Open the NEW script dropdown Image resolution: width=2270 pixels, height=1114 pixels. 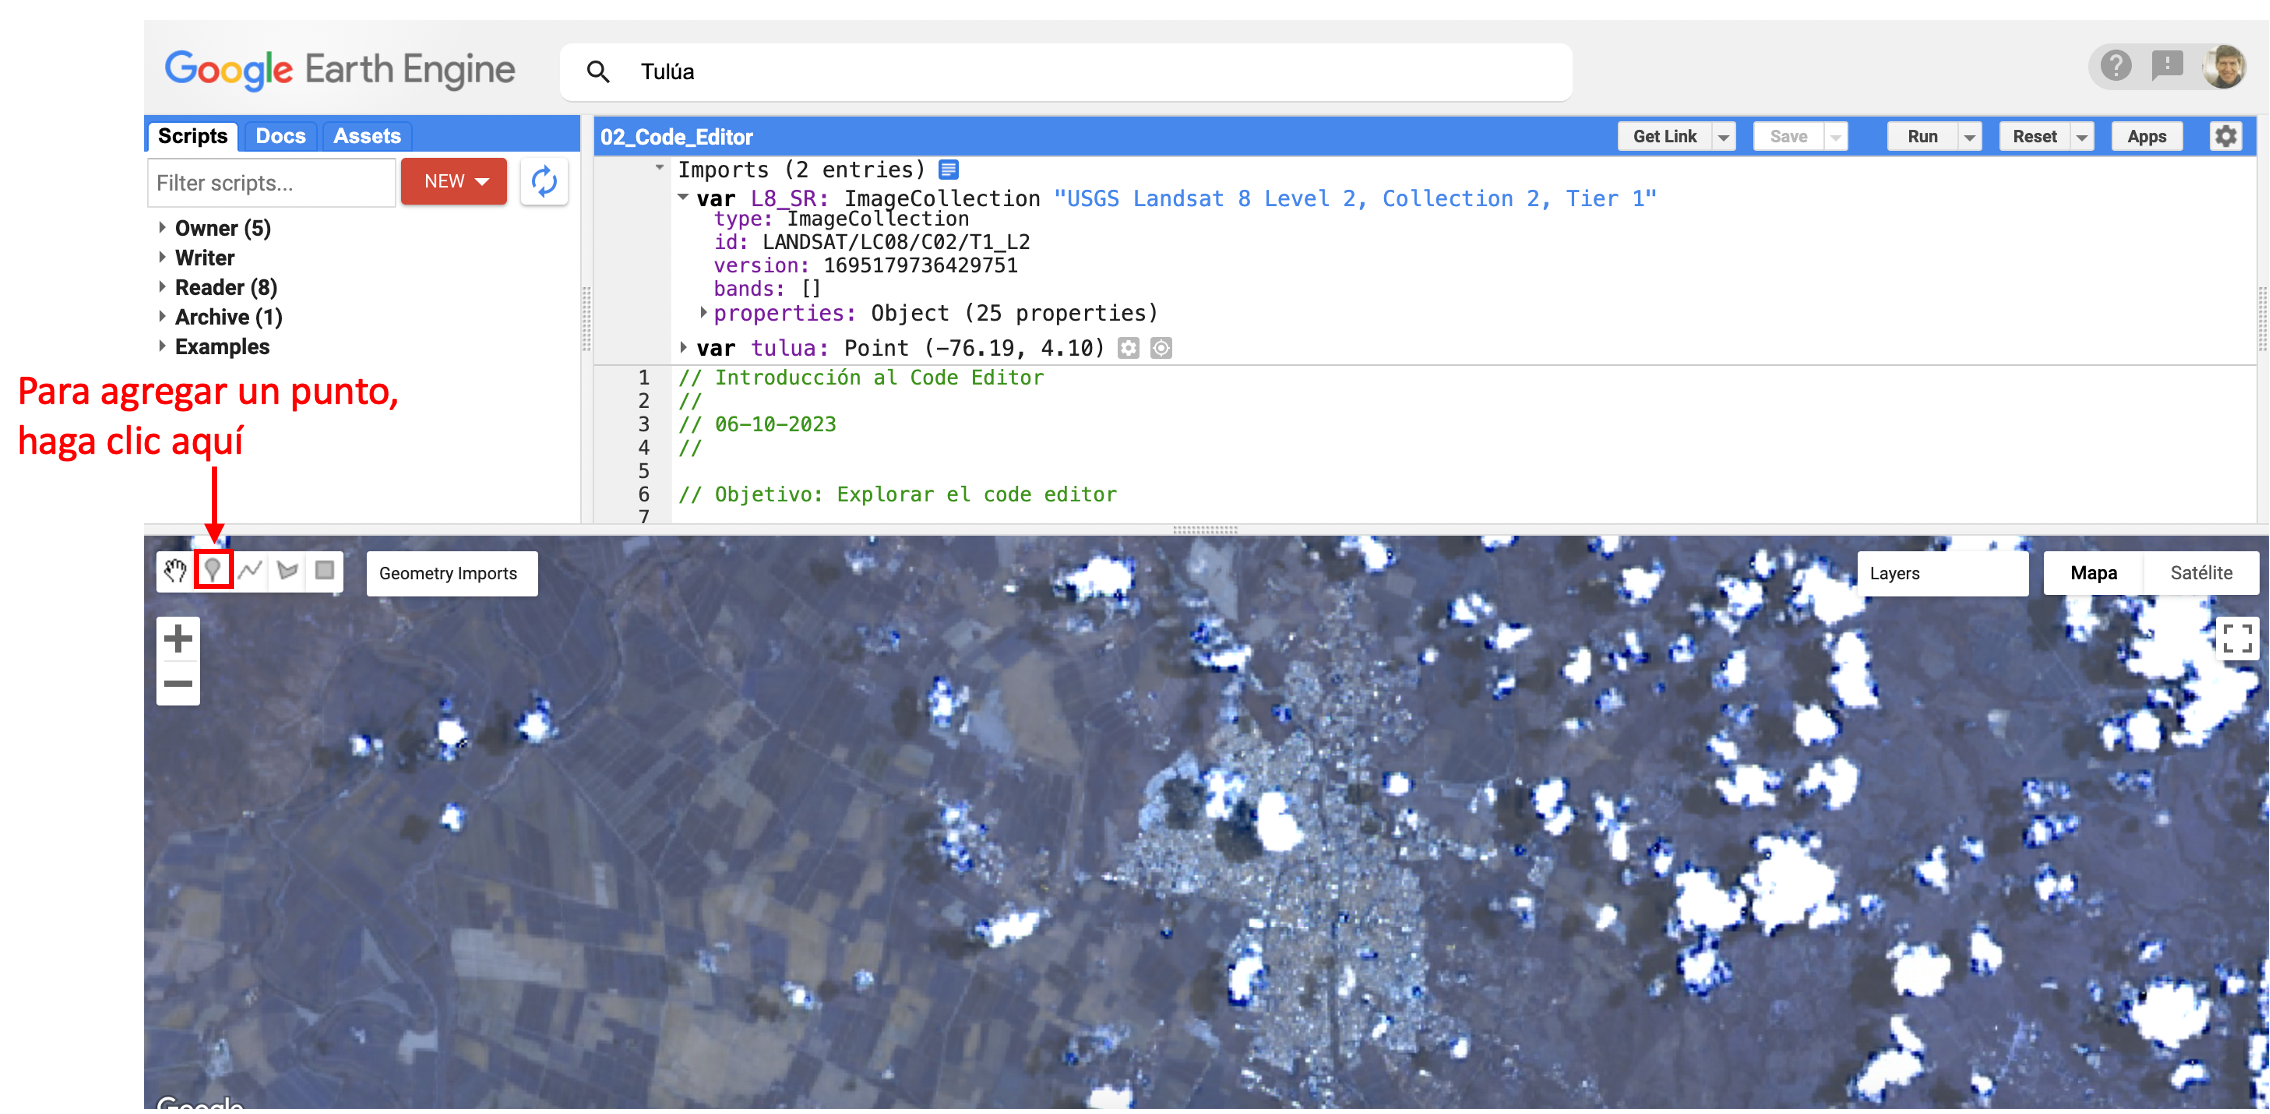[454, 181]
